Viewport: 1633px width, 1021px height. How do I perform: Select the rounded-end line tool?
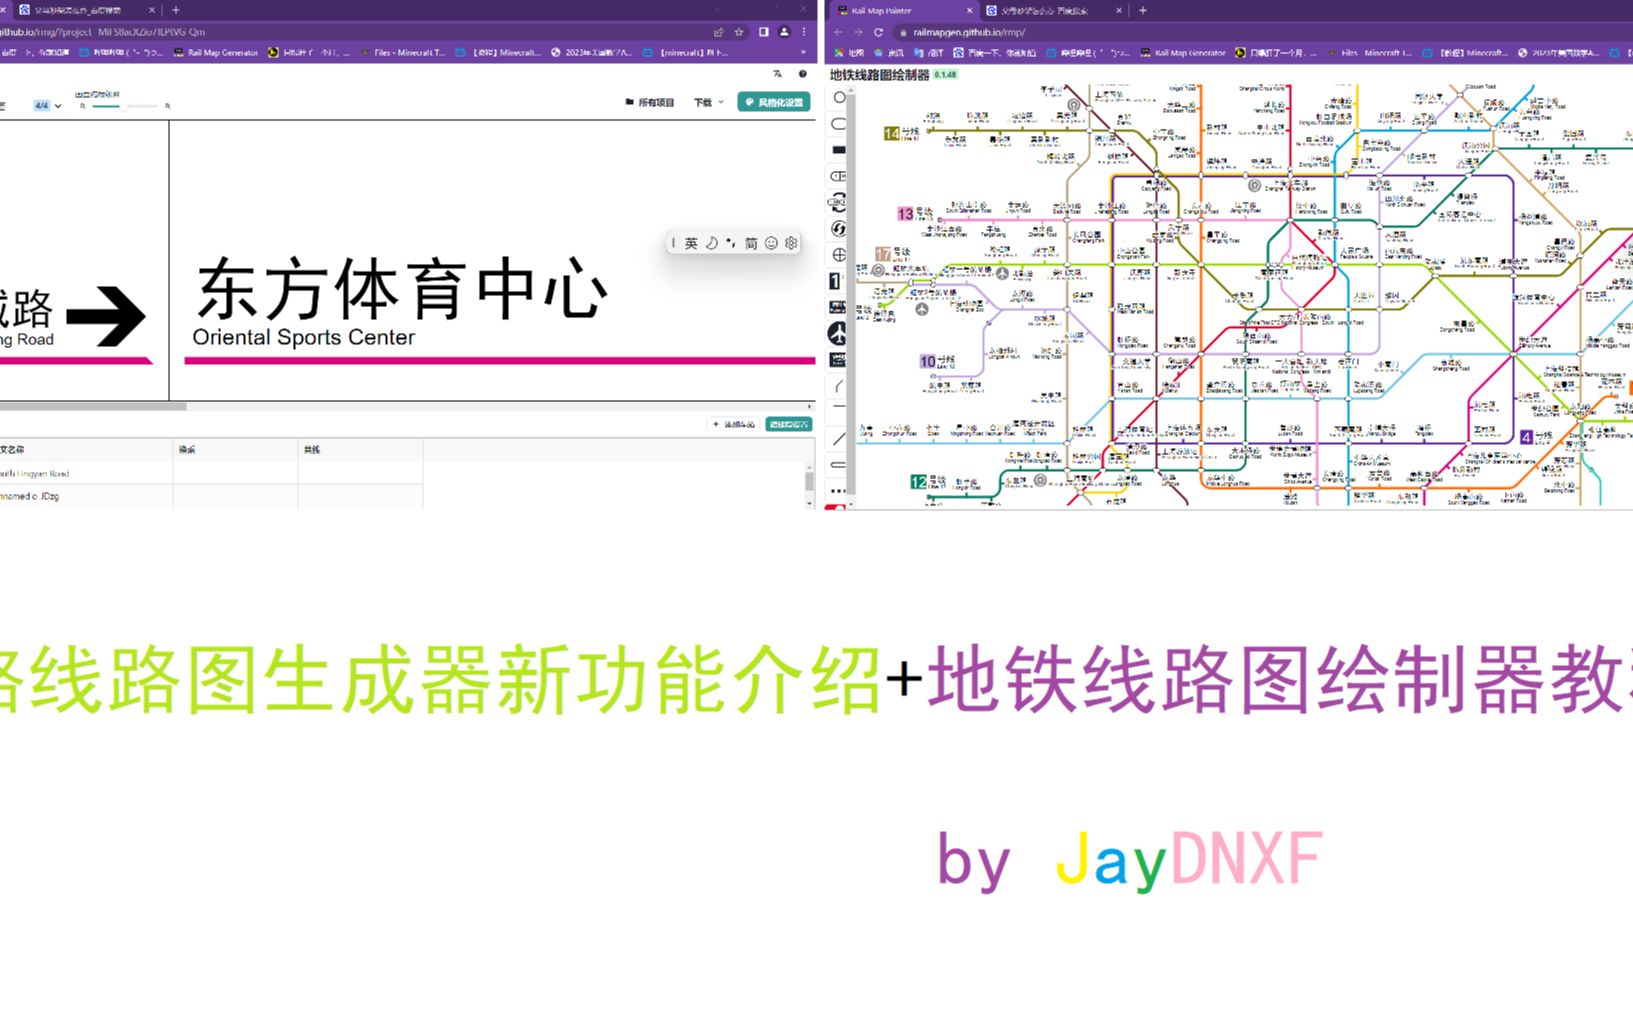(x=839, y=464)
